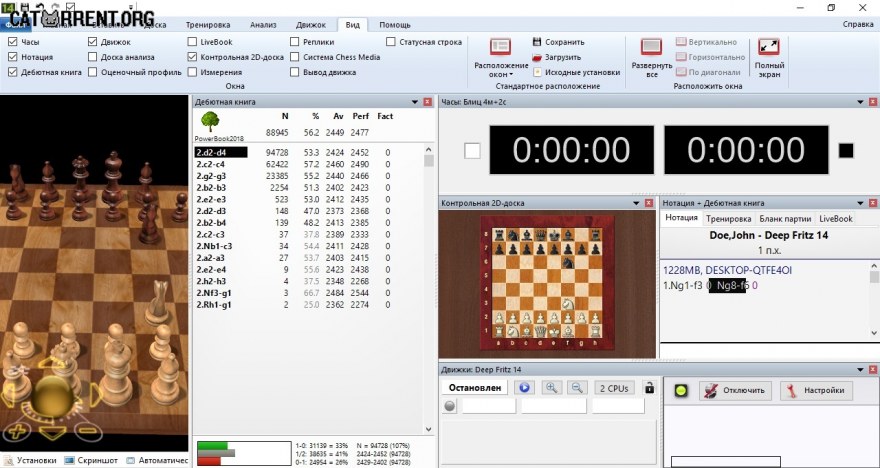This screenshot has height=468, width=880.
Task: Click the Автоматичес button under the board
Action: tap(158, 460)
